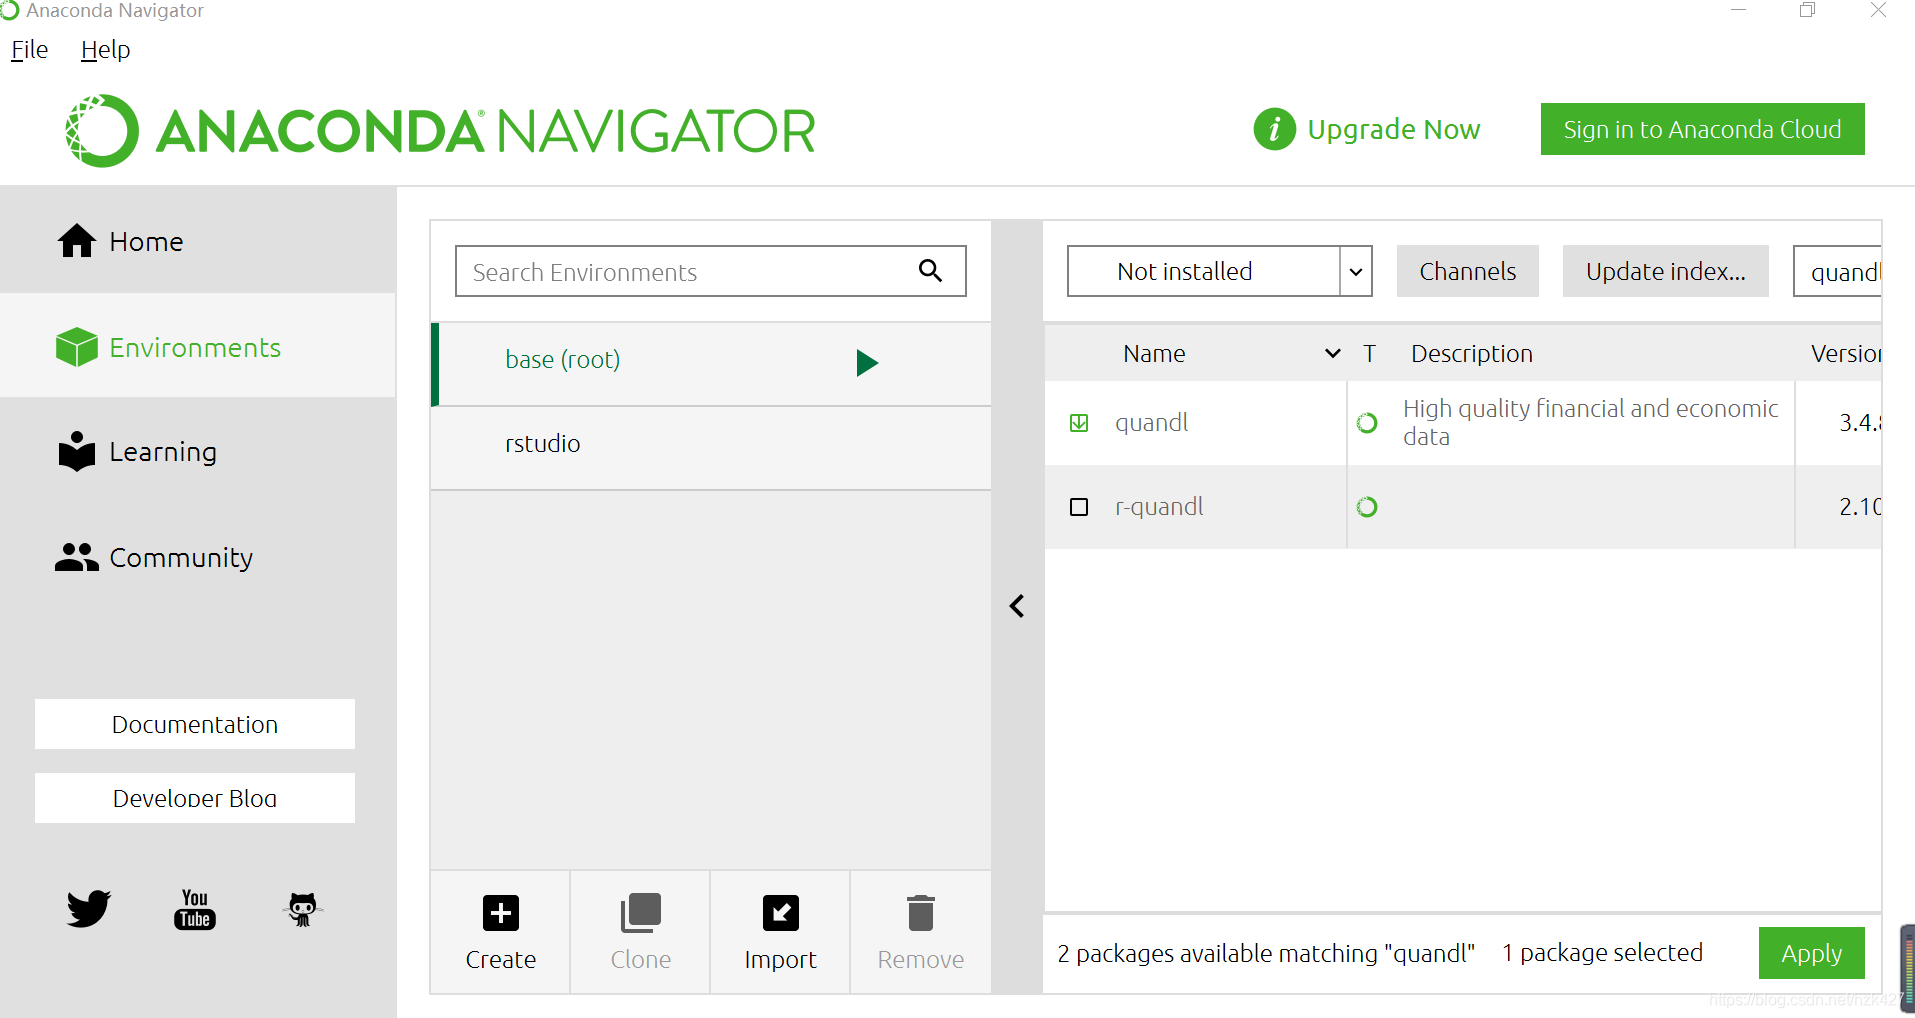Select the base (root) environment
Image resolution: width=1915 pixels, height=1018 pixels.
711,363
